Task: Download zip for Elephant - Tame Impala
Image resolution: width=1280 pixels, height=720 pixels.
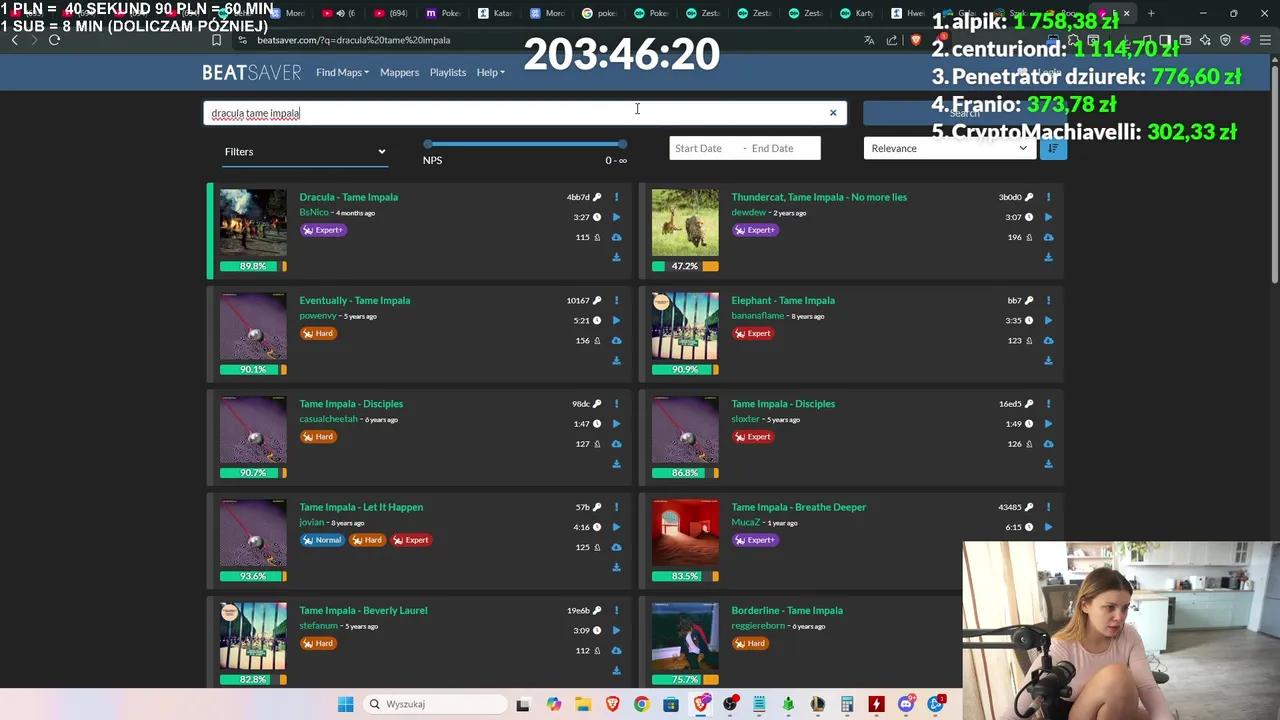Action: (x=1048, y=360)
